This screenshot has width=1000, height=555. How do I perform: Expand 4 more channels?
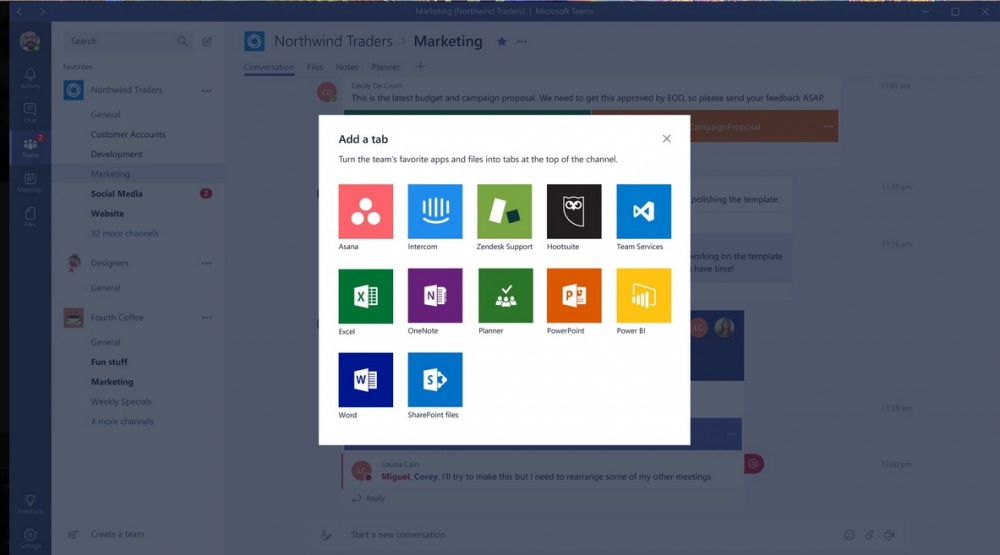(x=122, y=421)
